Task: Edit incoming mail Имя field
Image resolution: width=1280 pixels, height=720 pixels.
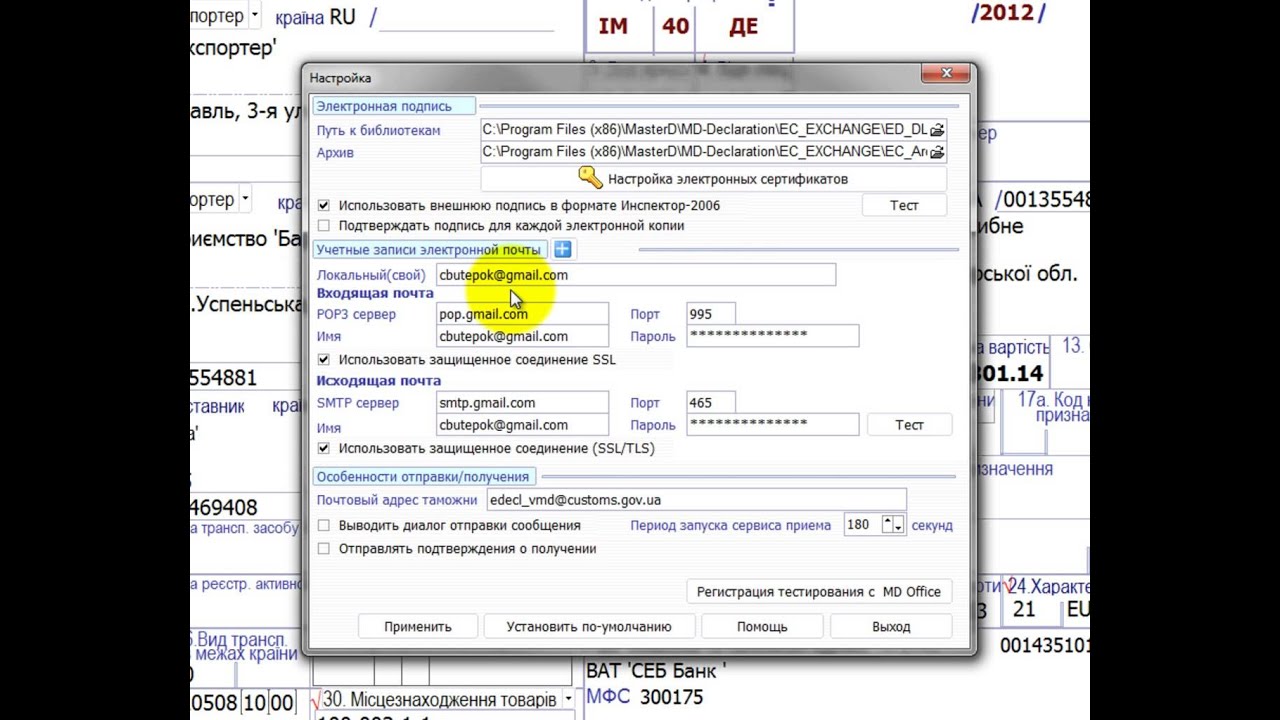Action: 522,336
